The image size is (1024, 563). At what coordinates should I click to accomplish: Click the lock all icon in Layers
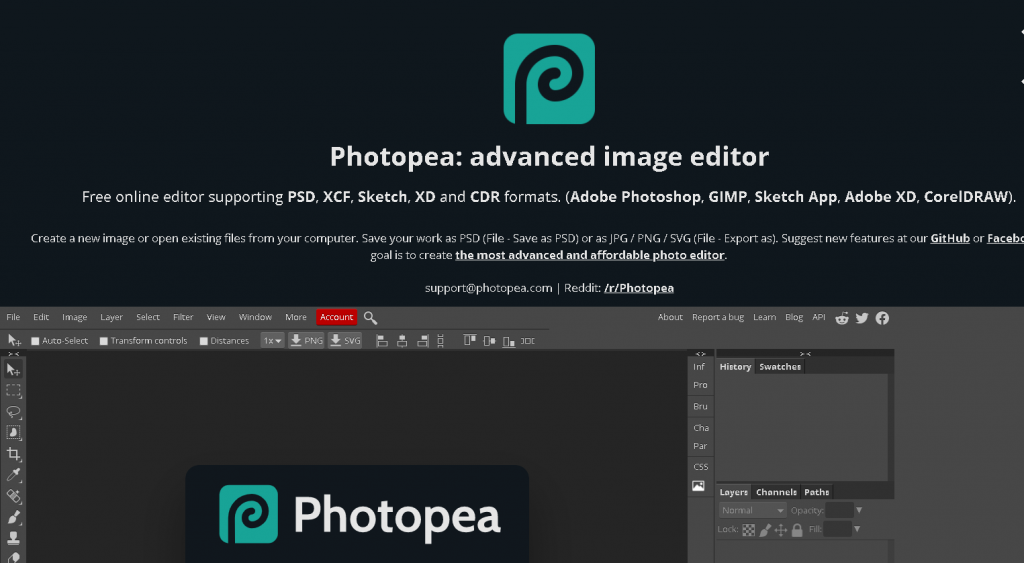(797, 529)
